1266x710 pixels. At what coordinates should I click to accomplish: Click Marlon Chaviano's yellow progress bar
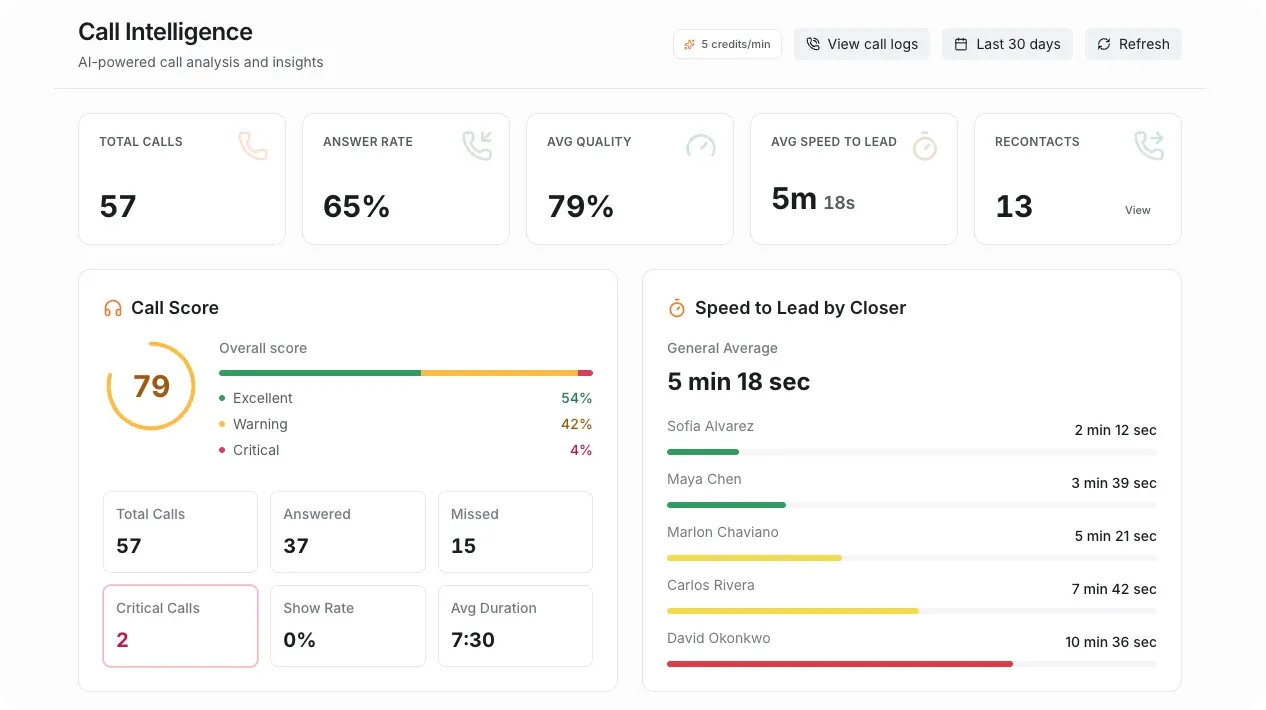coord(754,558)
